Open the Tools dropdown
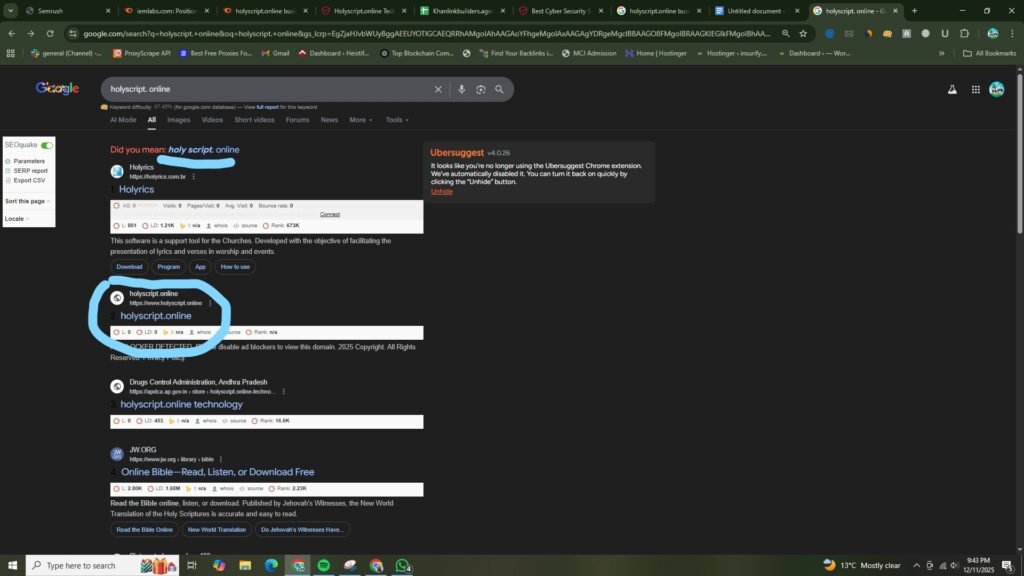The height and width of the screenshot is (576, 1024). pos(397,120)
